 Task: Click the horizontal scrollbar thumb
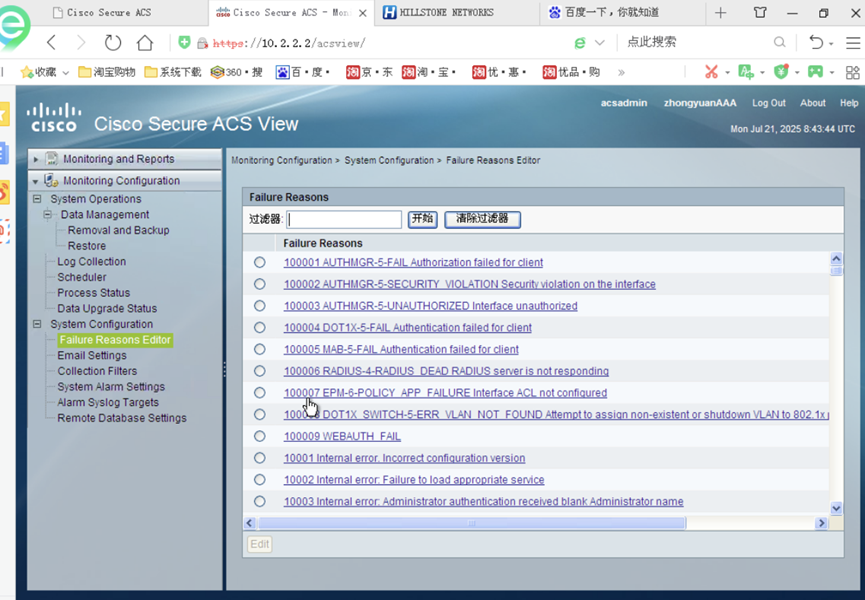click(472, 523)
